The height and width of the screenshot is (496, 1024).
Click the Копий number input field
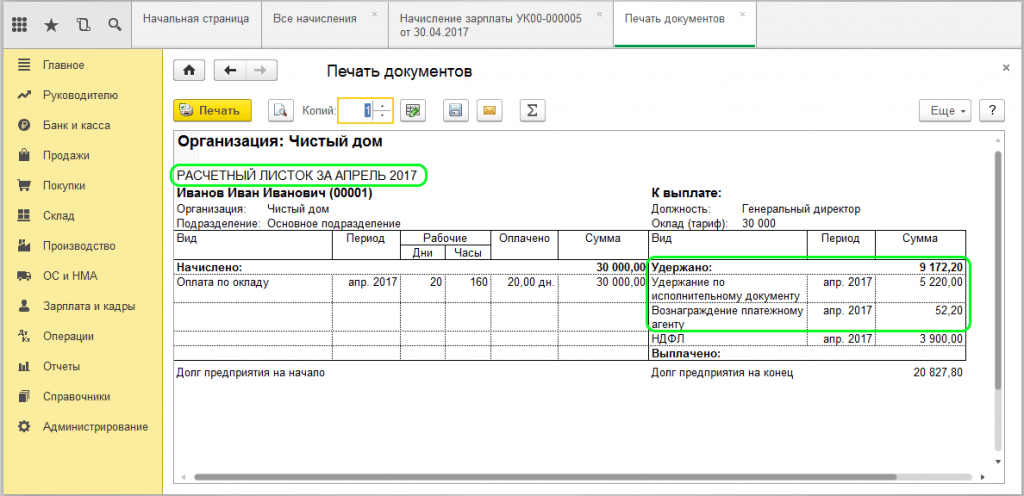pyautogui.click(x=357, y=110)
